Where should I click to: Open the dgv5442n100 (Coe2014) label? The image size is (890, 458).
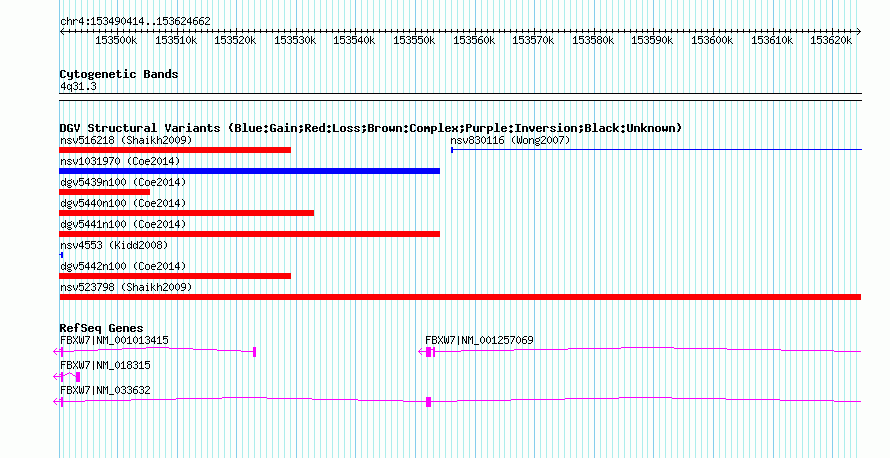coord(123,266)
